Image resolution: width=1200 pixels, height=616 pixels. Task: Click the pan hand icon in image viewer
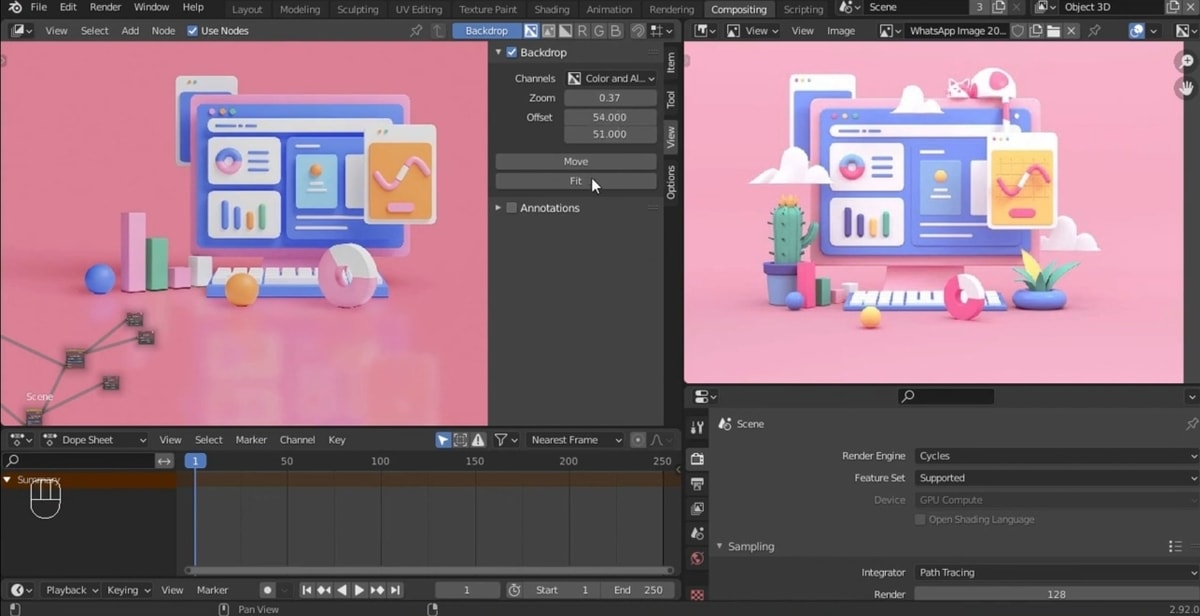pos(1187,88)
